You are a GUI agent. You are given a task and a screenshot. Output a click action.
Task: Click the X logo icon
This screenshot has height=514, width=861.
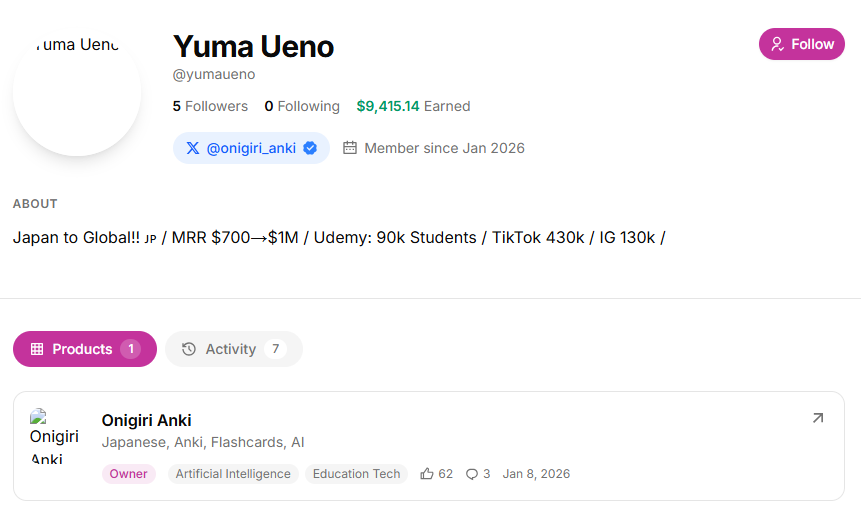(193, 148)
